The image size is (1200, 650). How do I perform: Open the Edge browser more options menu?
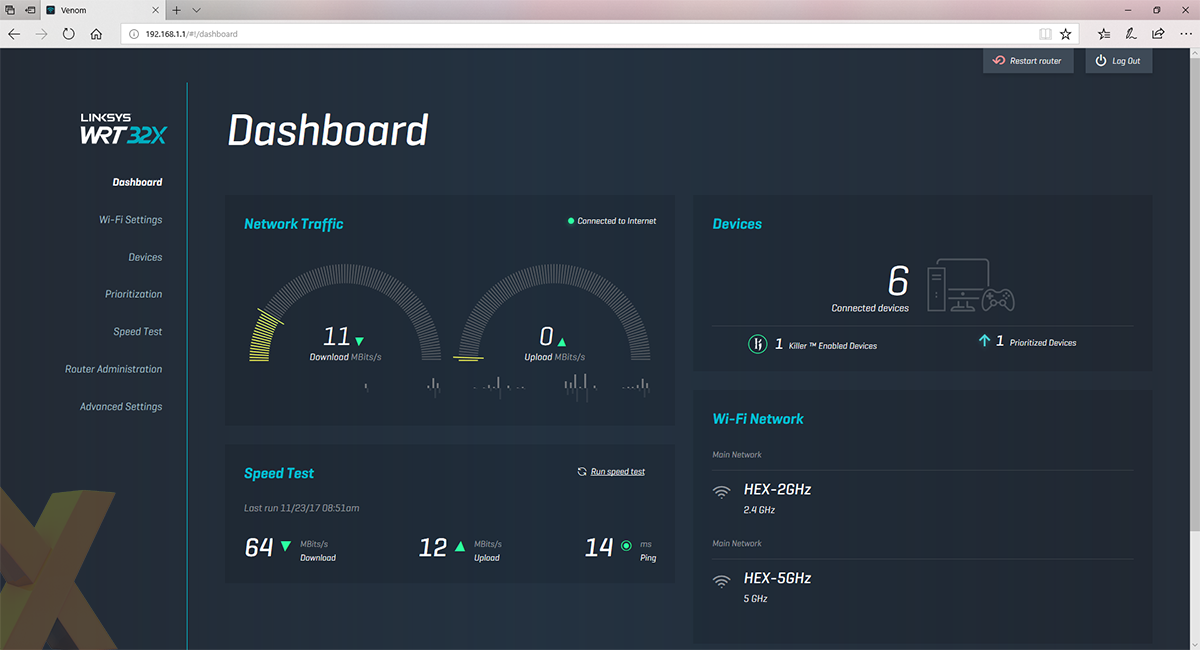[1186, 33]
